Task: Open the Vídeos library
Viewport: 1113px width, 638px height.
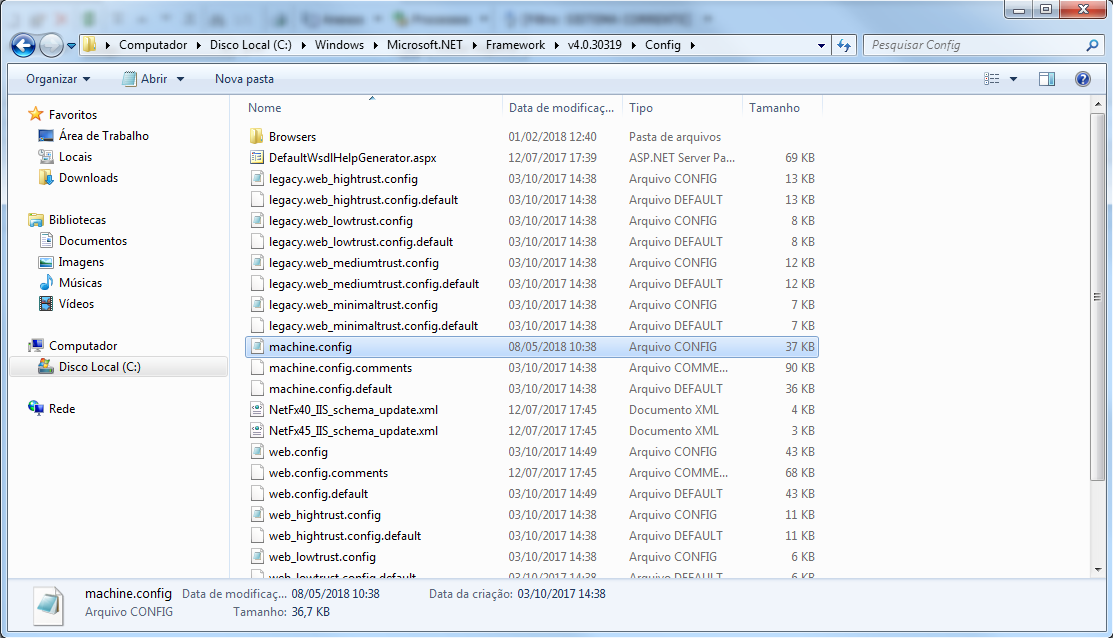Action: [76, 304]
